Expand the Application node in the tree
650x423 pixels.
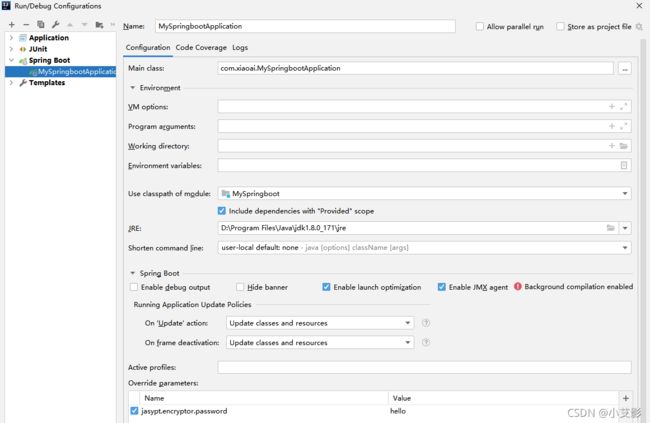(11, 38)
